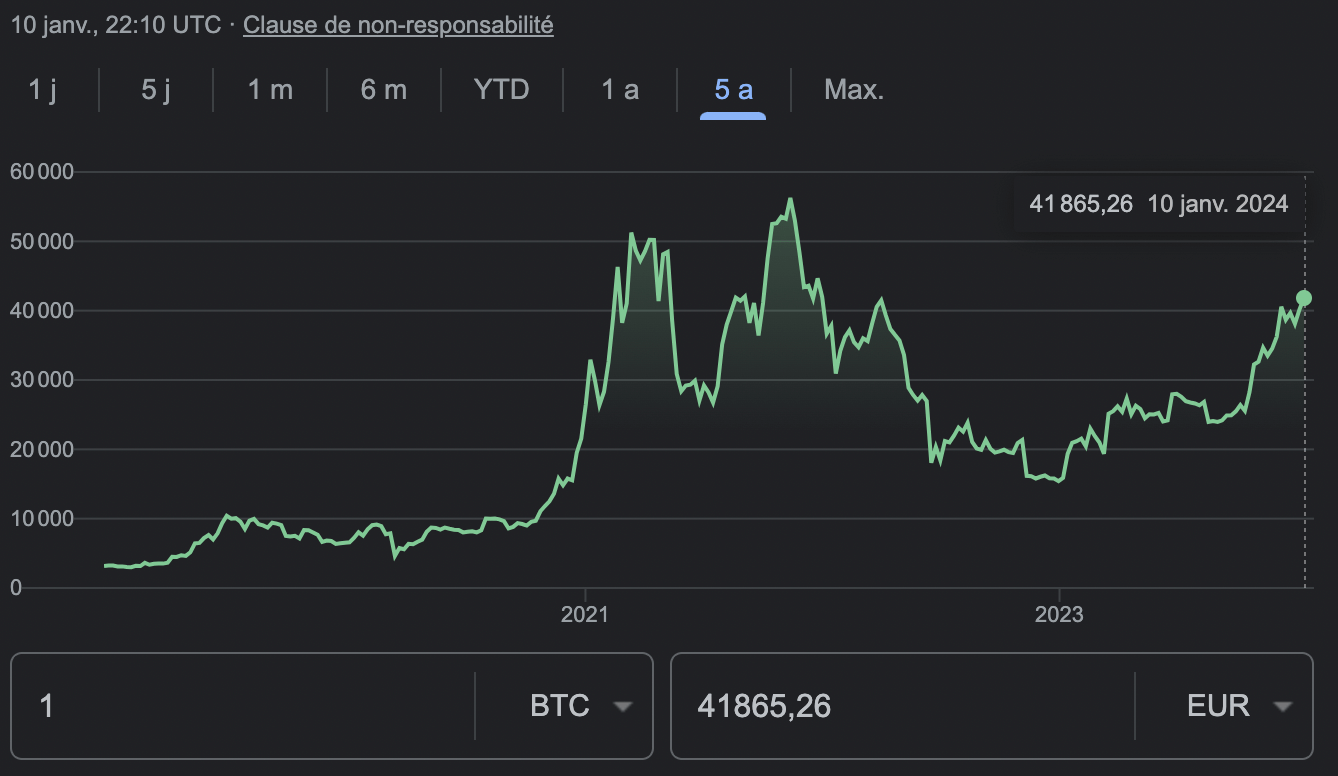This screenshot has height=776, width=1338.
Task: Select the 6 m time range
Action: [x=383, y=90]
